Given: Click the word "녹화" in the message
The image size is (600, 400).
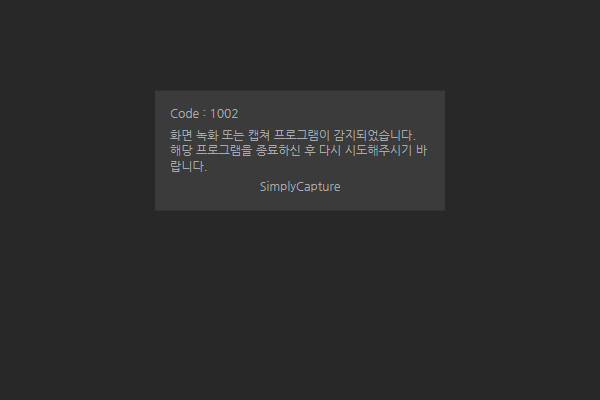Looking at the screenshot, I should [x=207, y=135].
